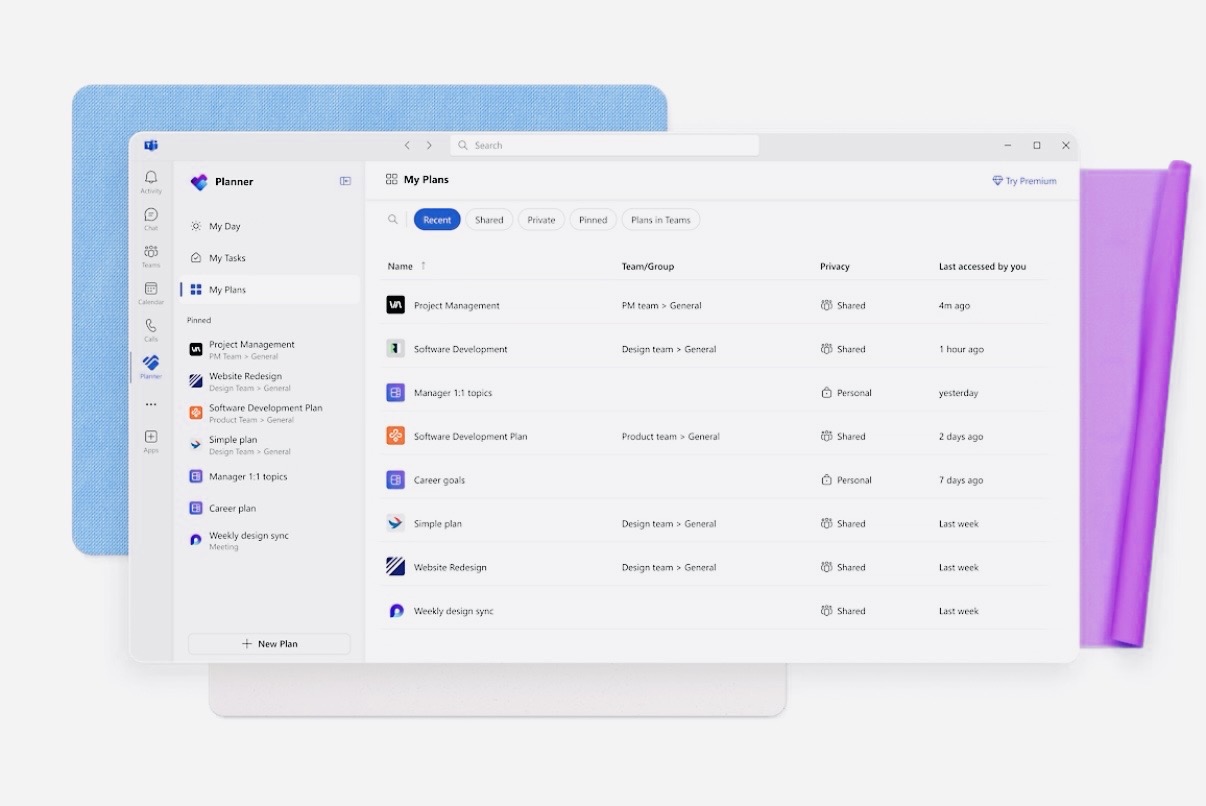Click the Software Development plan icon in table
This screenshot has width=1206, height=806.
tap(395, 349)
